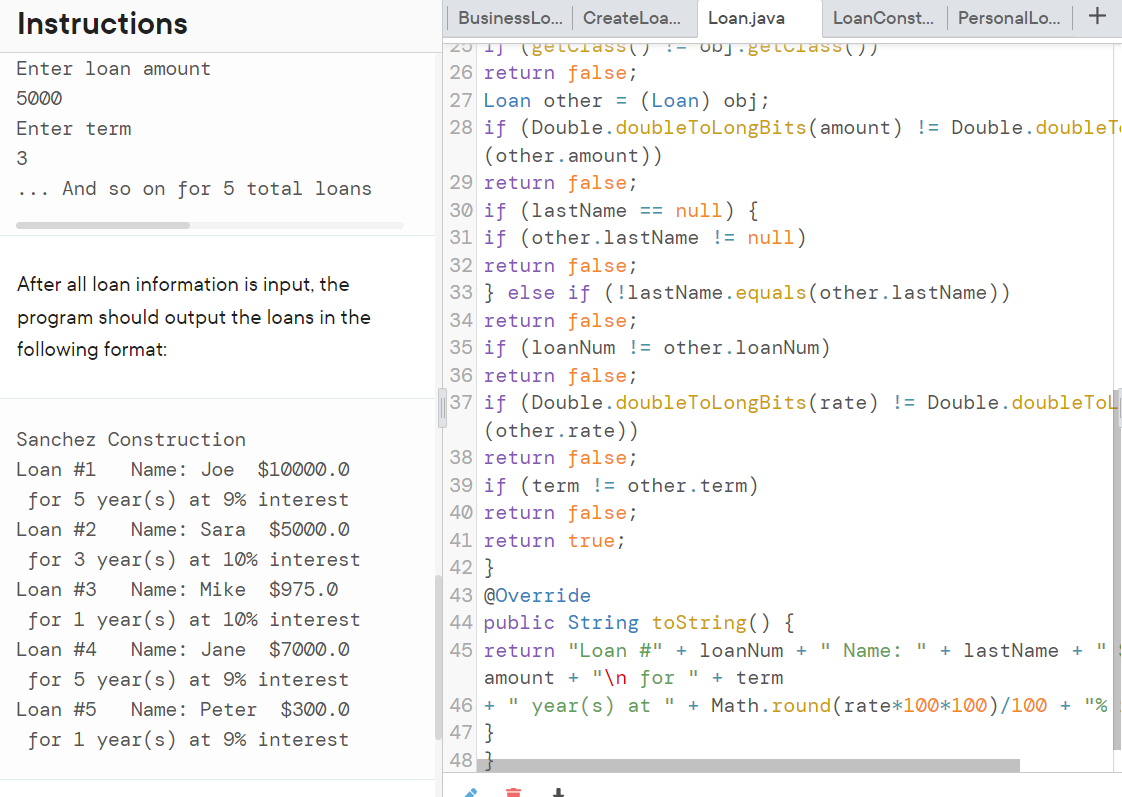Click 'Loan #4 Name: Jane $7000.0' row

pos(183,650)
